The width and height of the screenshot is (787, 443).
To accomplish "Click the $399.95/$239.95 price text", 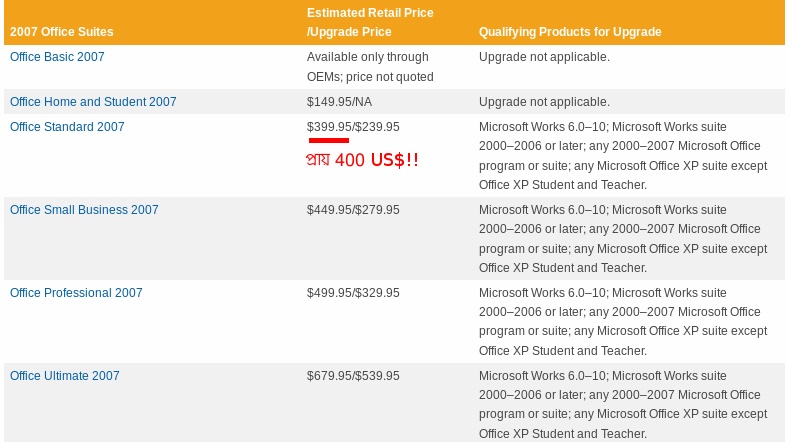I will pyautogui.click(x=353, y=127).
